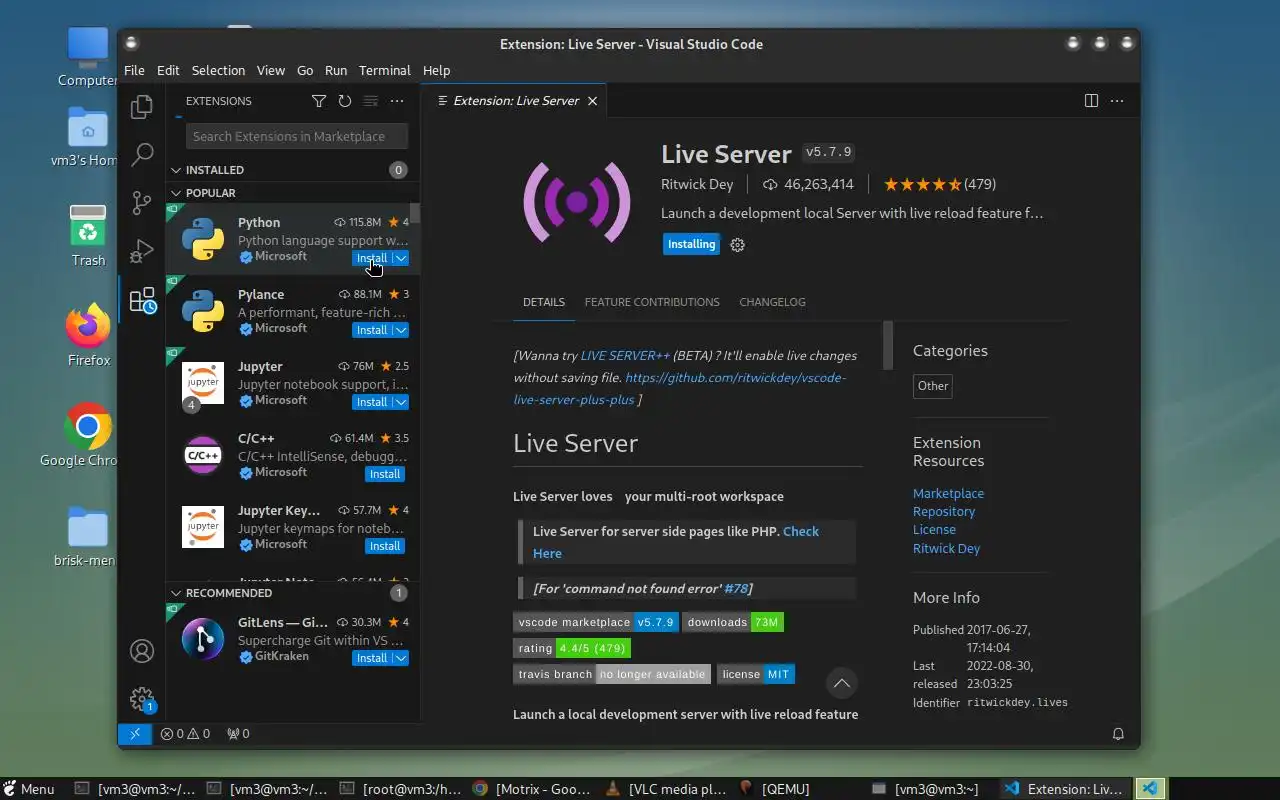Switch to the Changelog tab
The height and width of the screenshot is (800, 1280).
(772, 302)
